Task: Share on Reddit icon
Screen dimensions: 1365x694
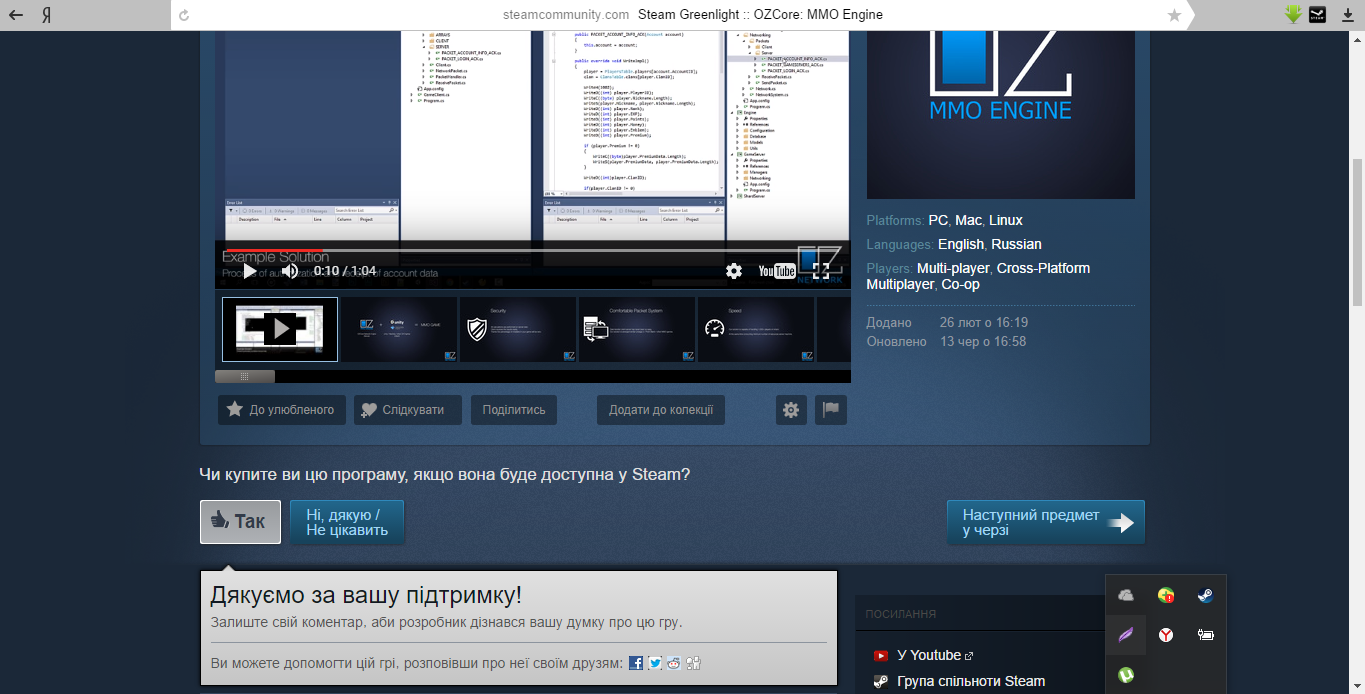Action: coord(674,663)
